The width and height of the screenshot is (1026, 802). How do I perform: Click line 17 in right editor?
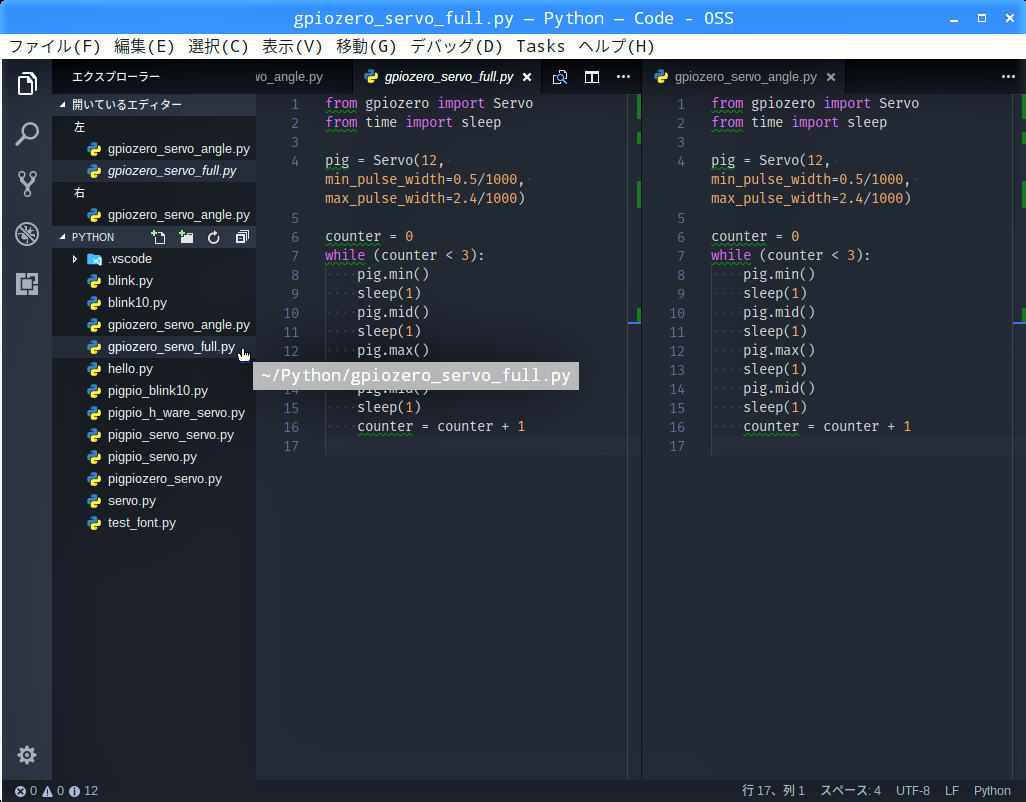861,446
